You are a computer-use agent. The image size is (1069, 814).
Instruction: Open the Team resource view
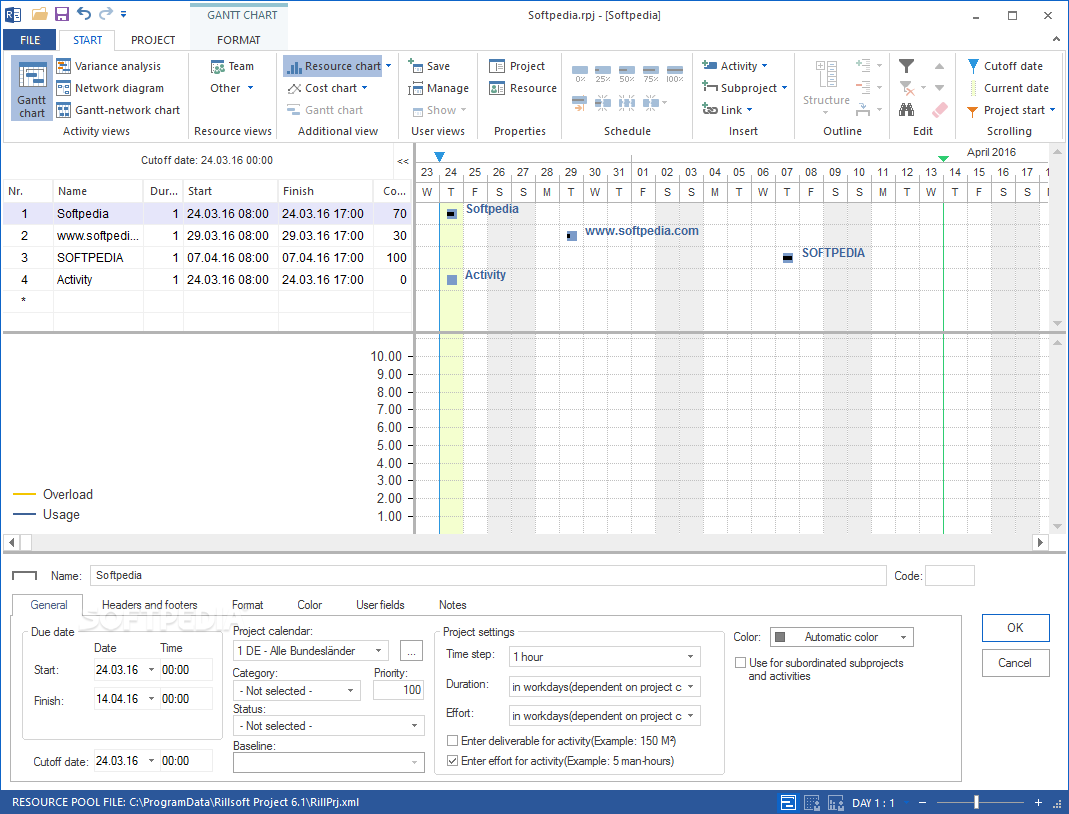click(232, 66)
